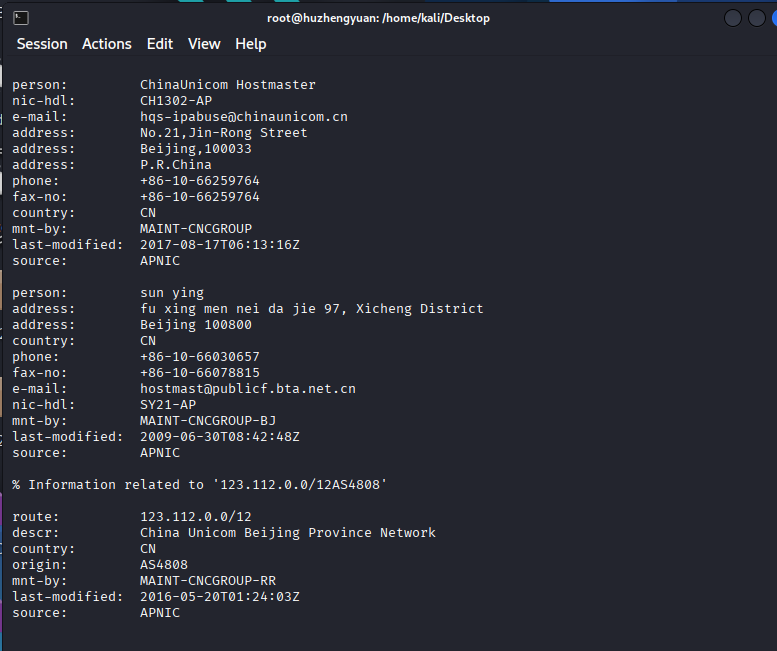The height and width of the screenshot is (651, 777).
Task: Click the terminal icon in the title bar
Action: pos(21,18)
